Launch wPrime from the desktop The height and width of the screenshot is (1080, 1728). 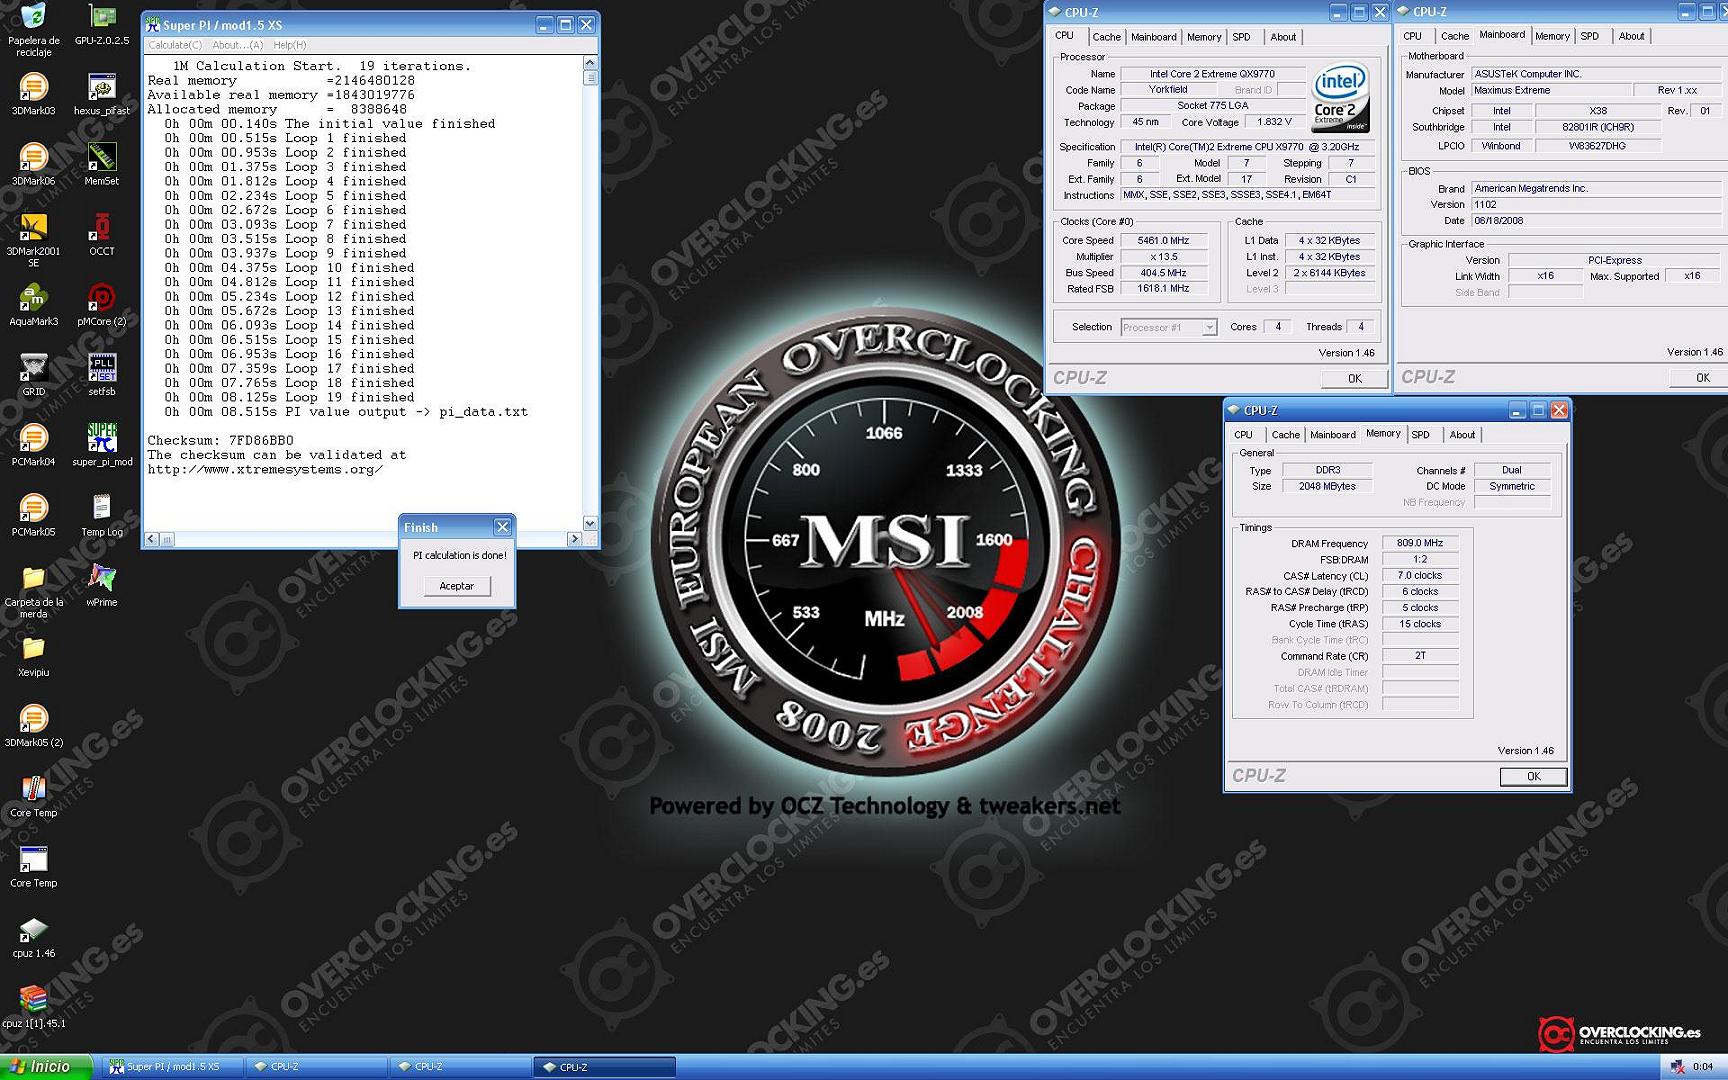101,579
